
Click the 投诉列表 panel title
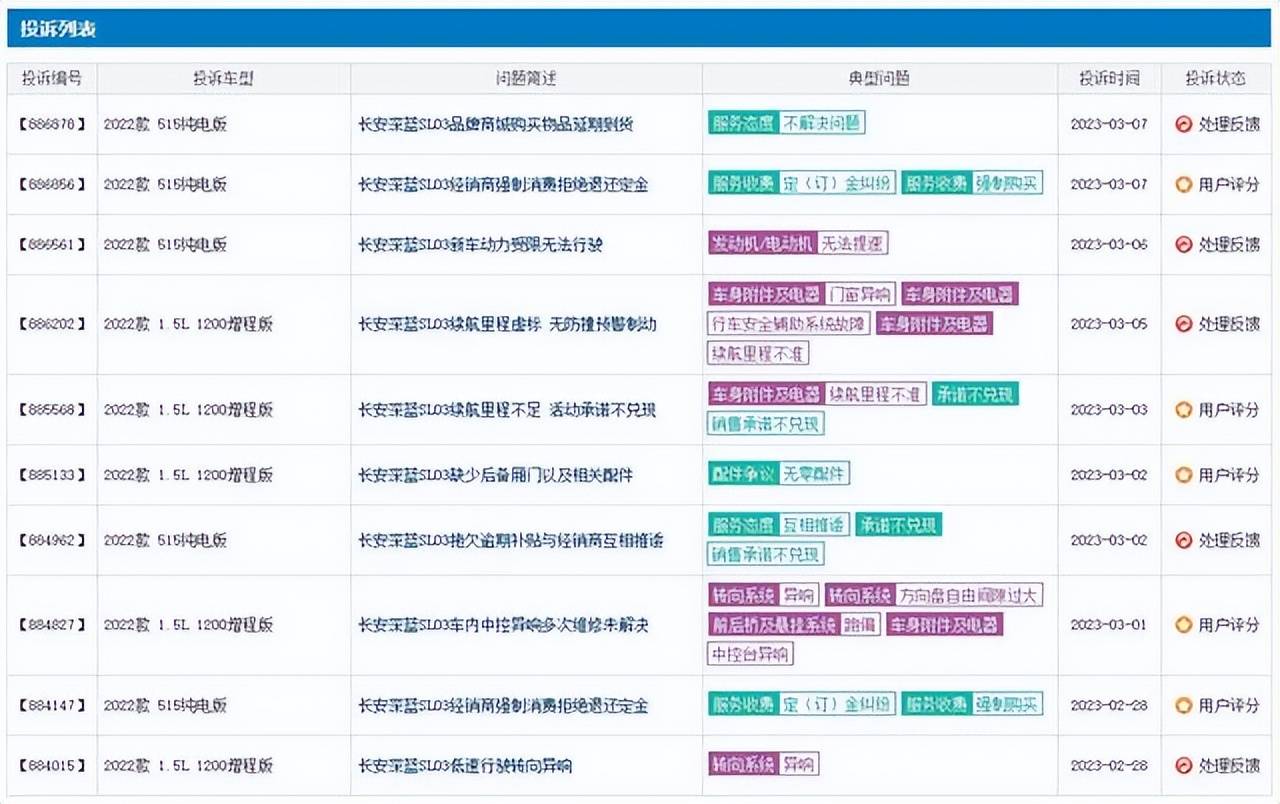[58, 29]
